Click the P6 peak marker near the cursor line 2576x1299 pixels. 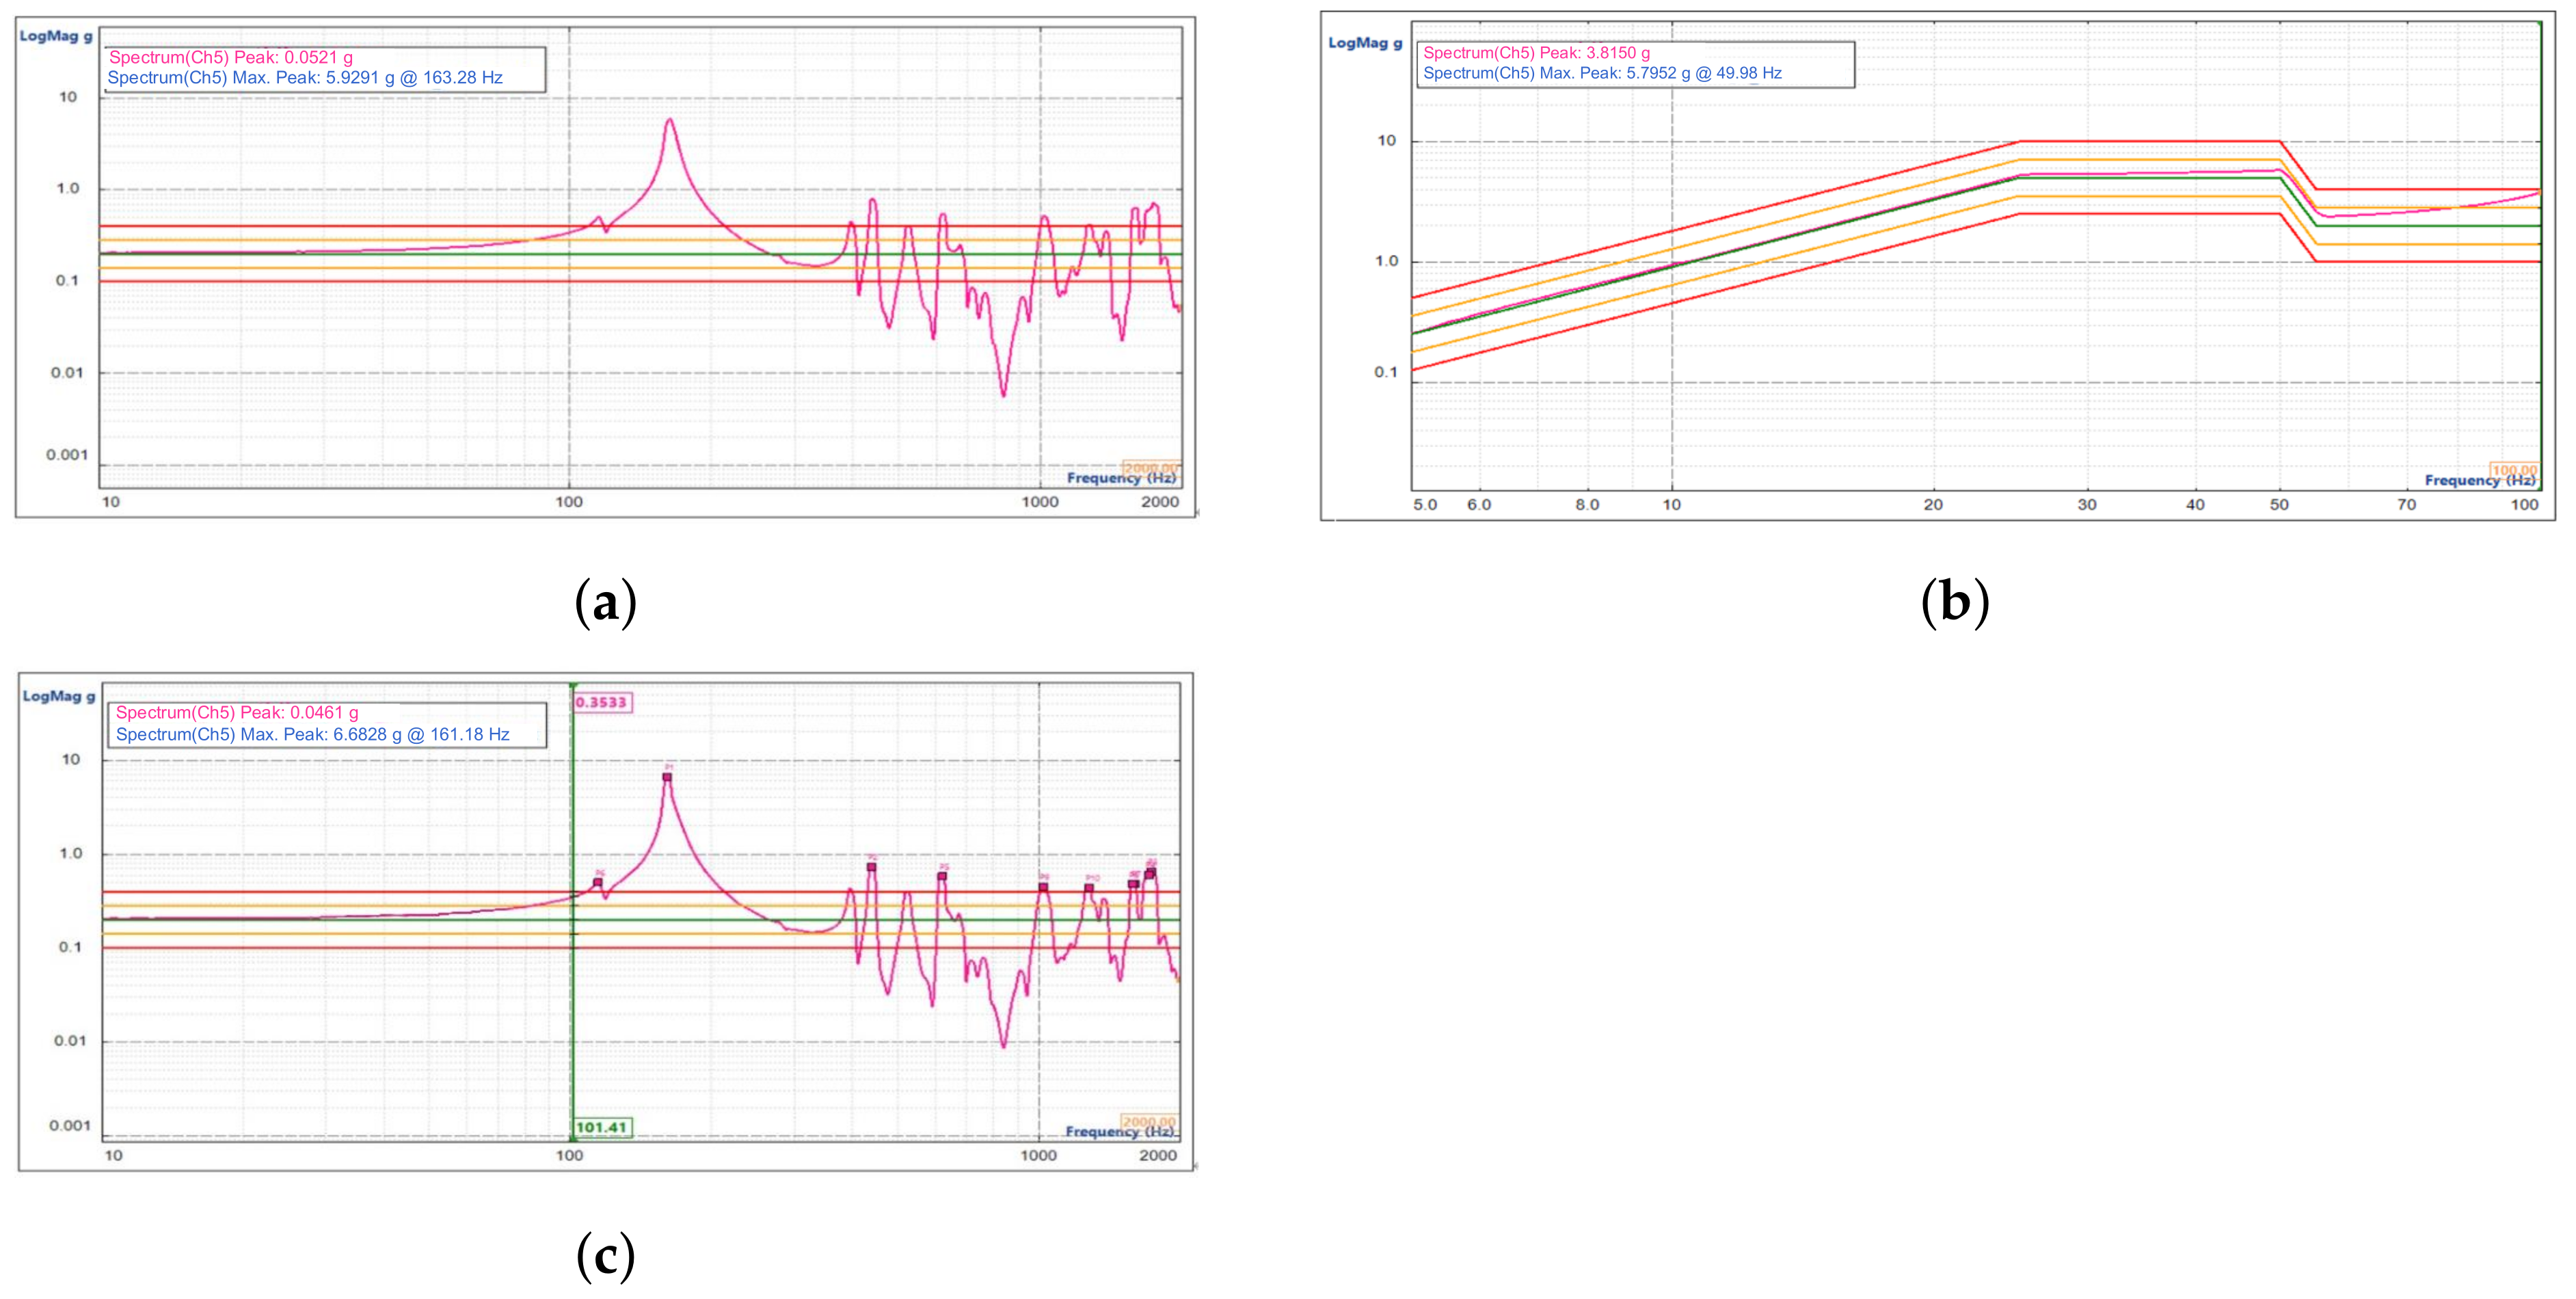pyautogui.click(x=598, y=882)
